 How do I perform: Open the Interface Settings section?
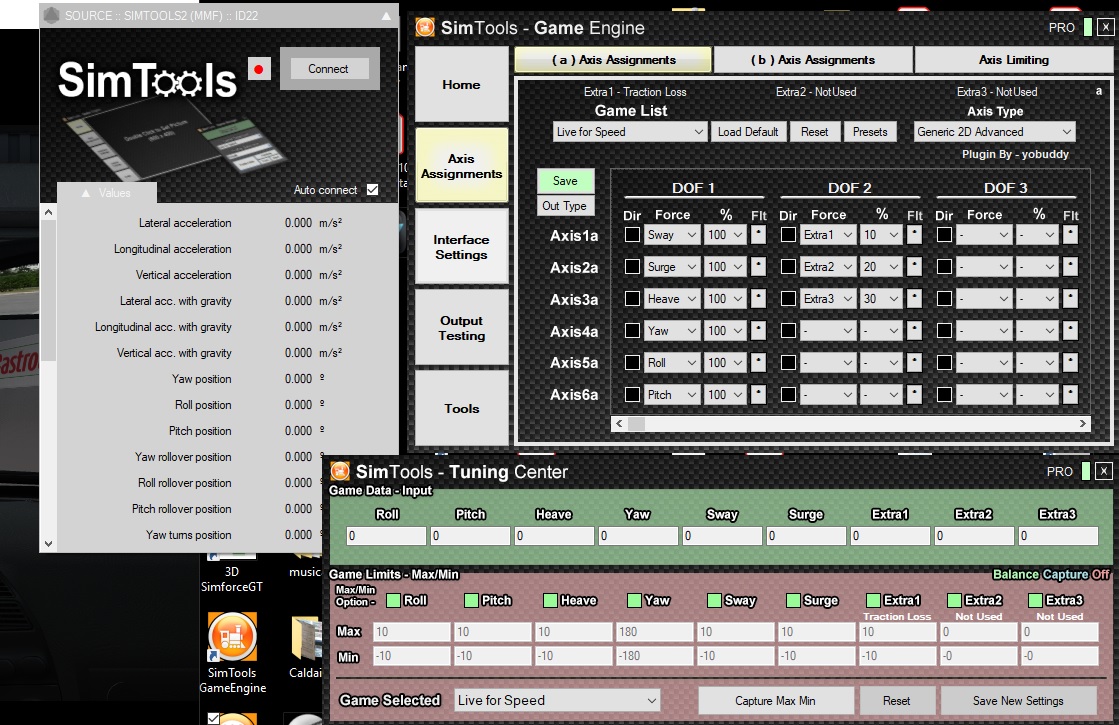pyautogui.click(x=461, y=247)
